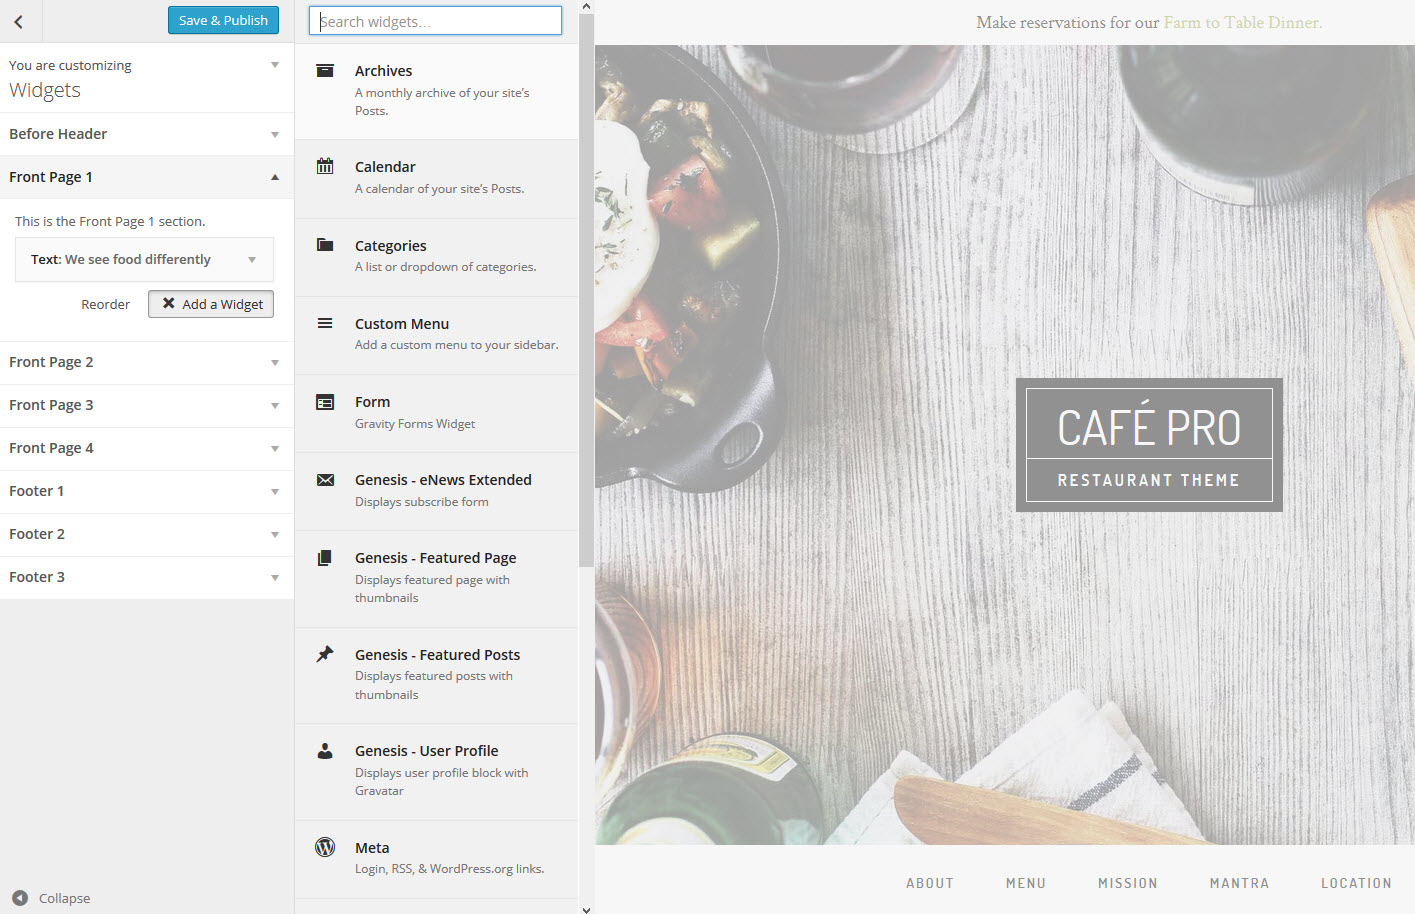Open the MANTRA navigation item

pos(1239,883)
